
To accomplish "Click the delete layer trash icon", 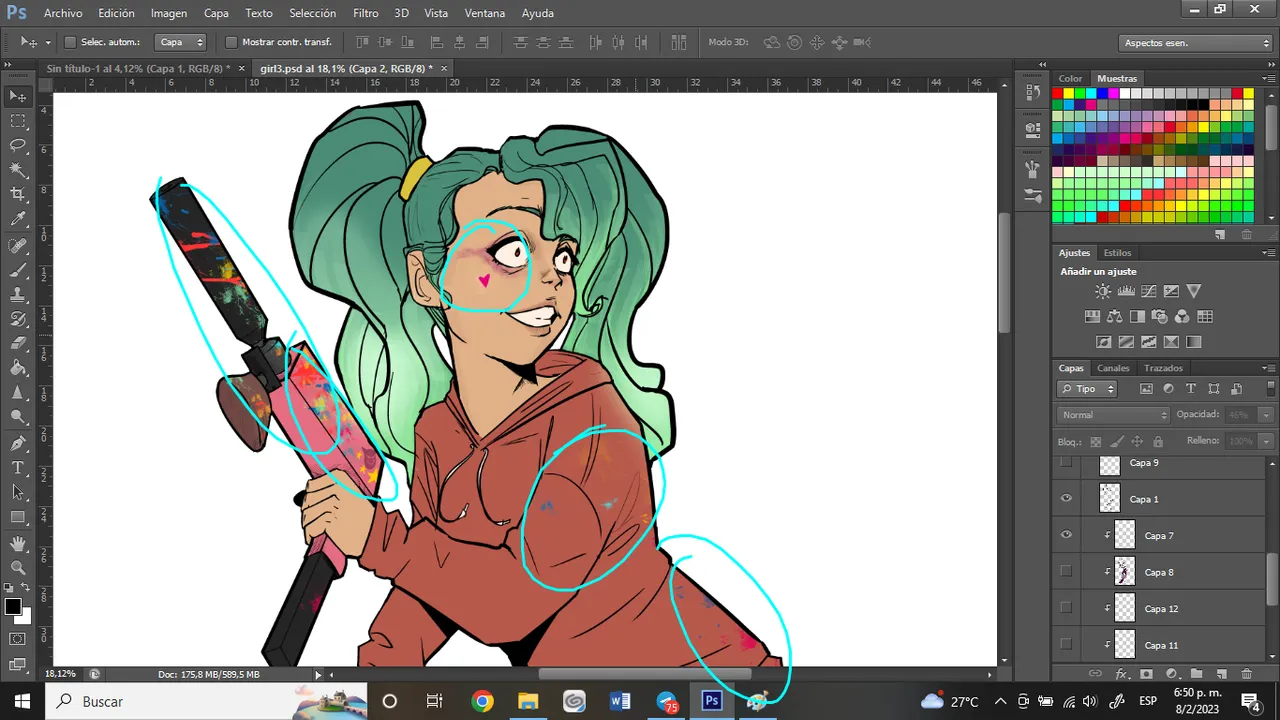I will 1246,674.
